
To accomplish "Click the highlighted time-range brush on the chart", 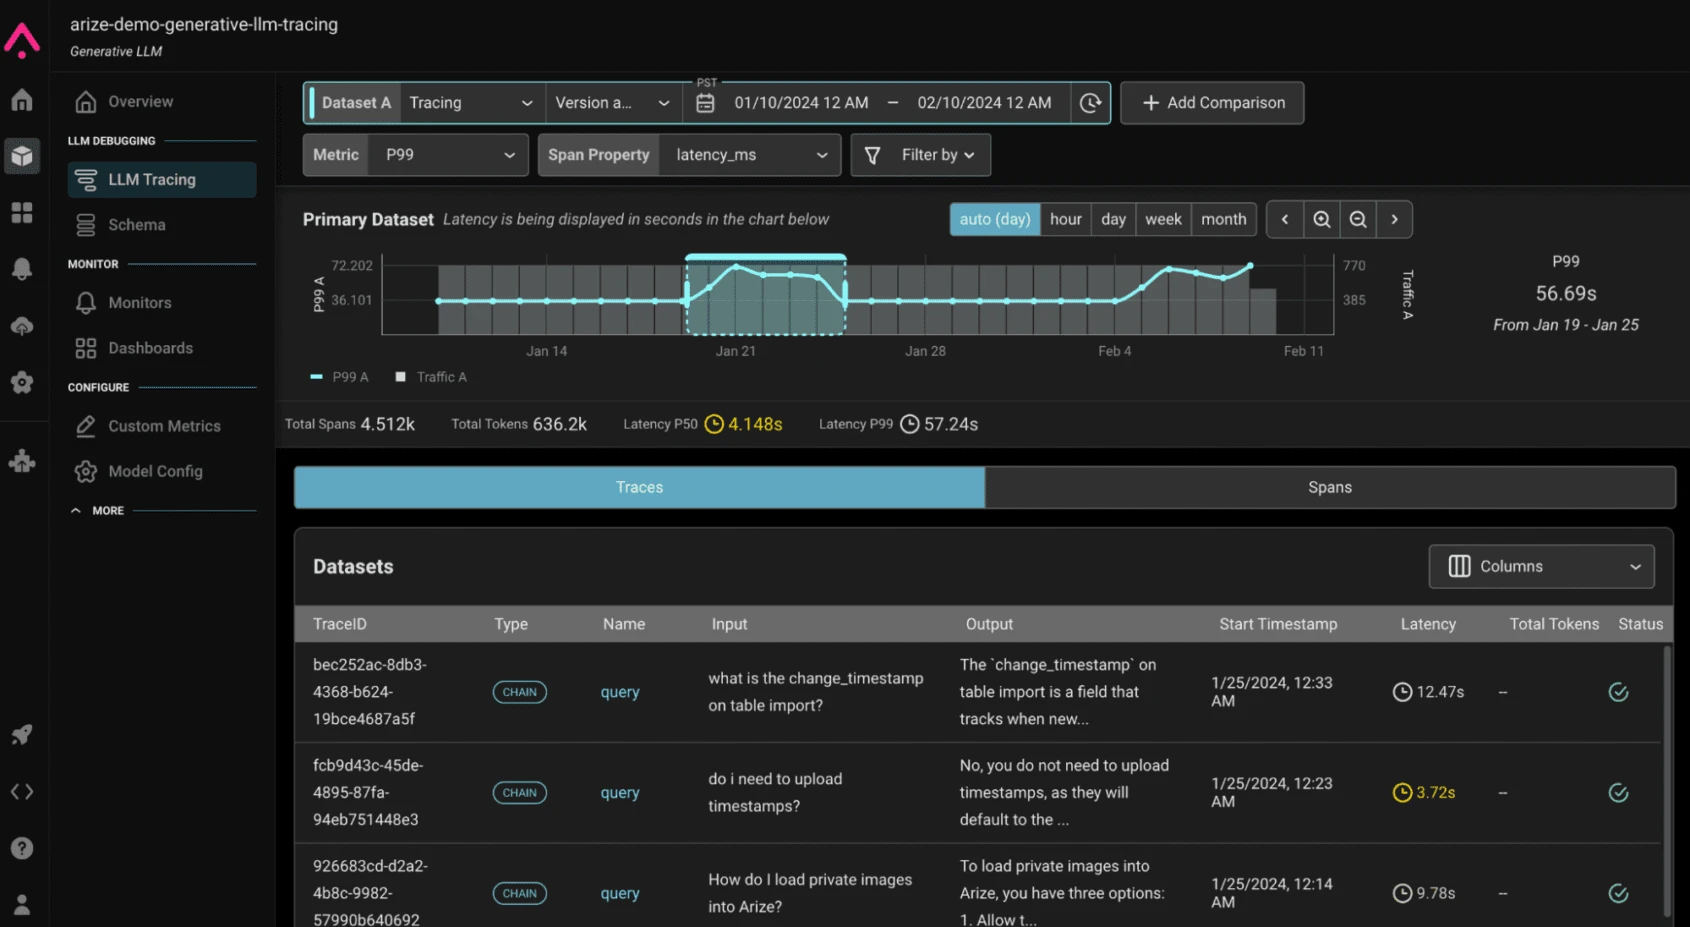I will coord(765,297).
